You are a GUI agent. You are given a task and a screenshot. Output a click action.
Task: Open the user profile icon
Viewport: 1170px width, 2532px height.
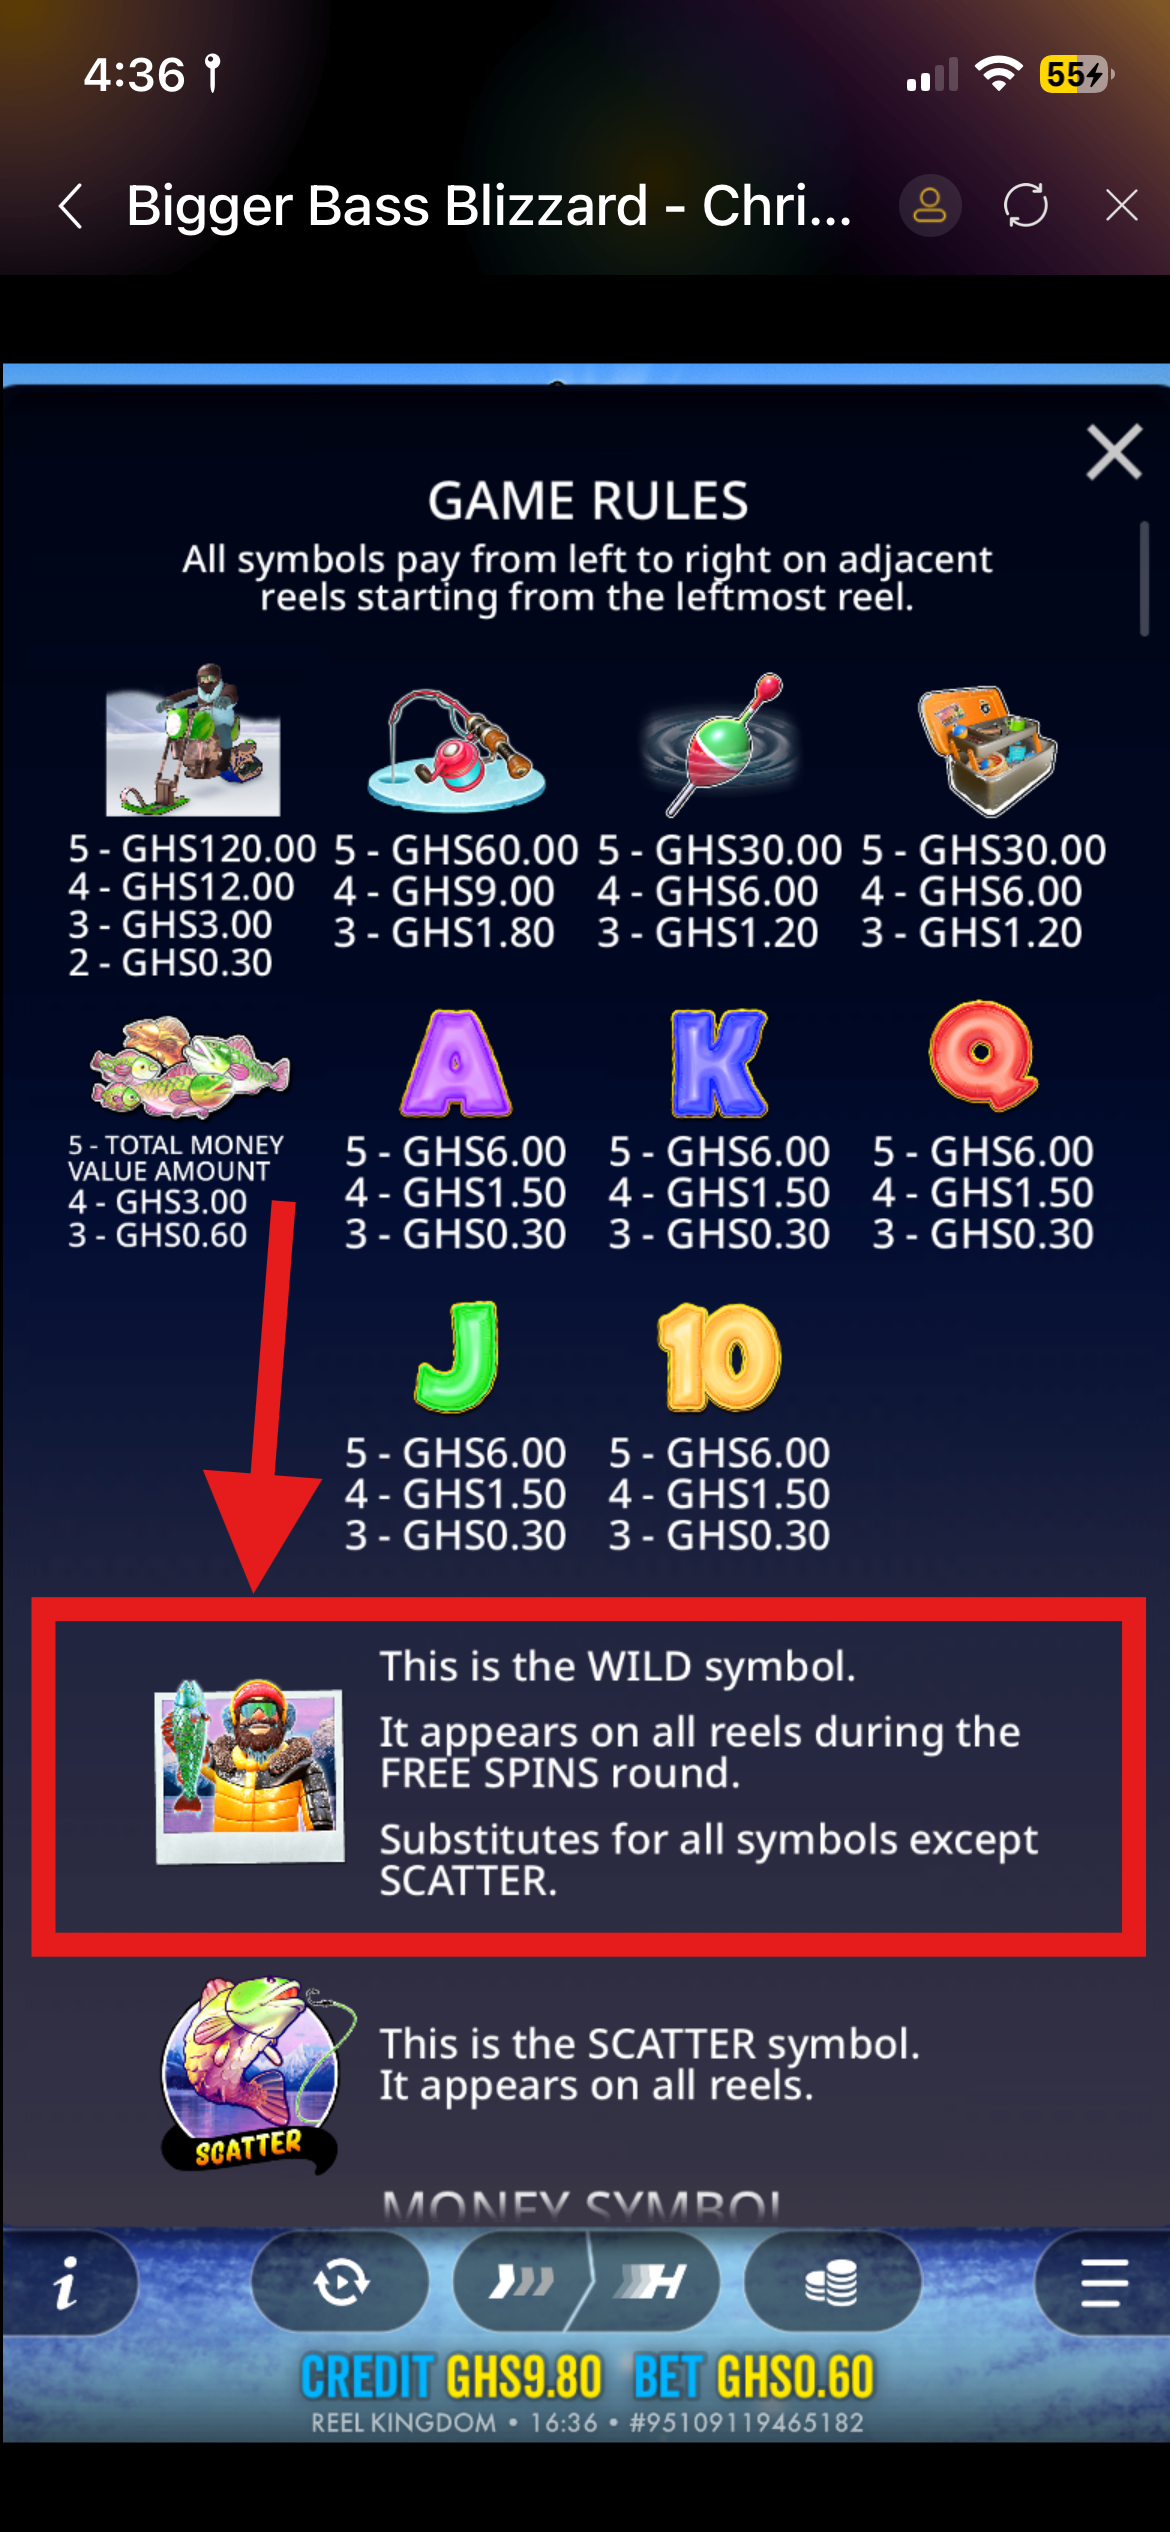pyautogui.click(x=930, y=206)
